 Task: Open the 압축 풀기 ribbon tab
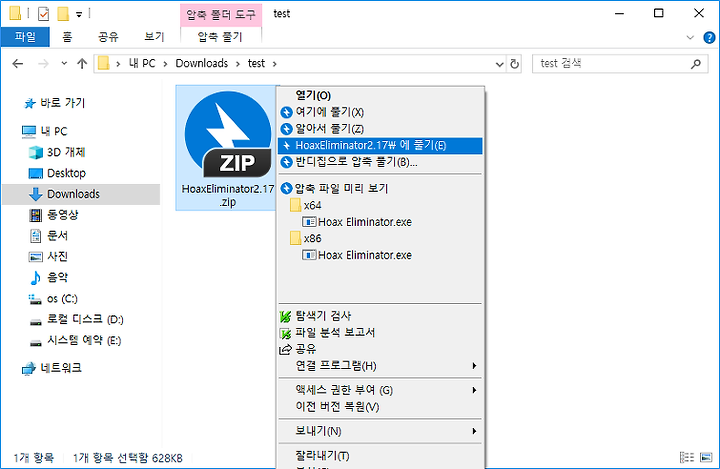(220, 37)
